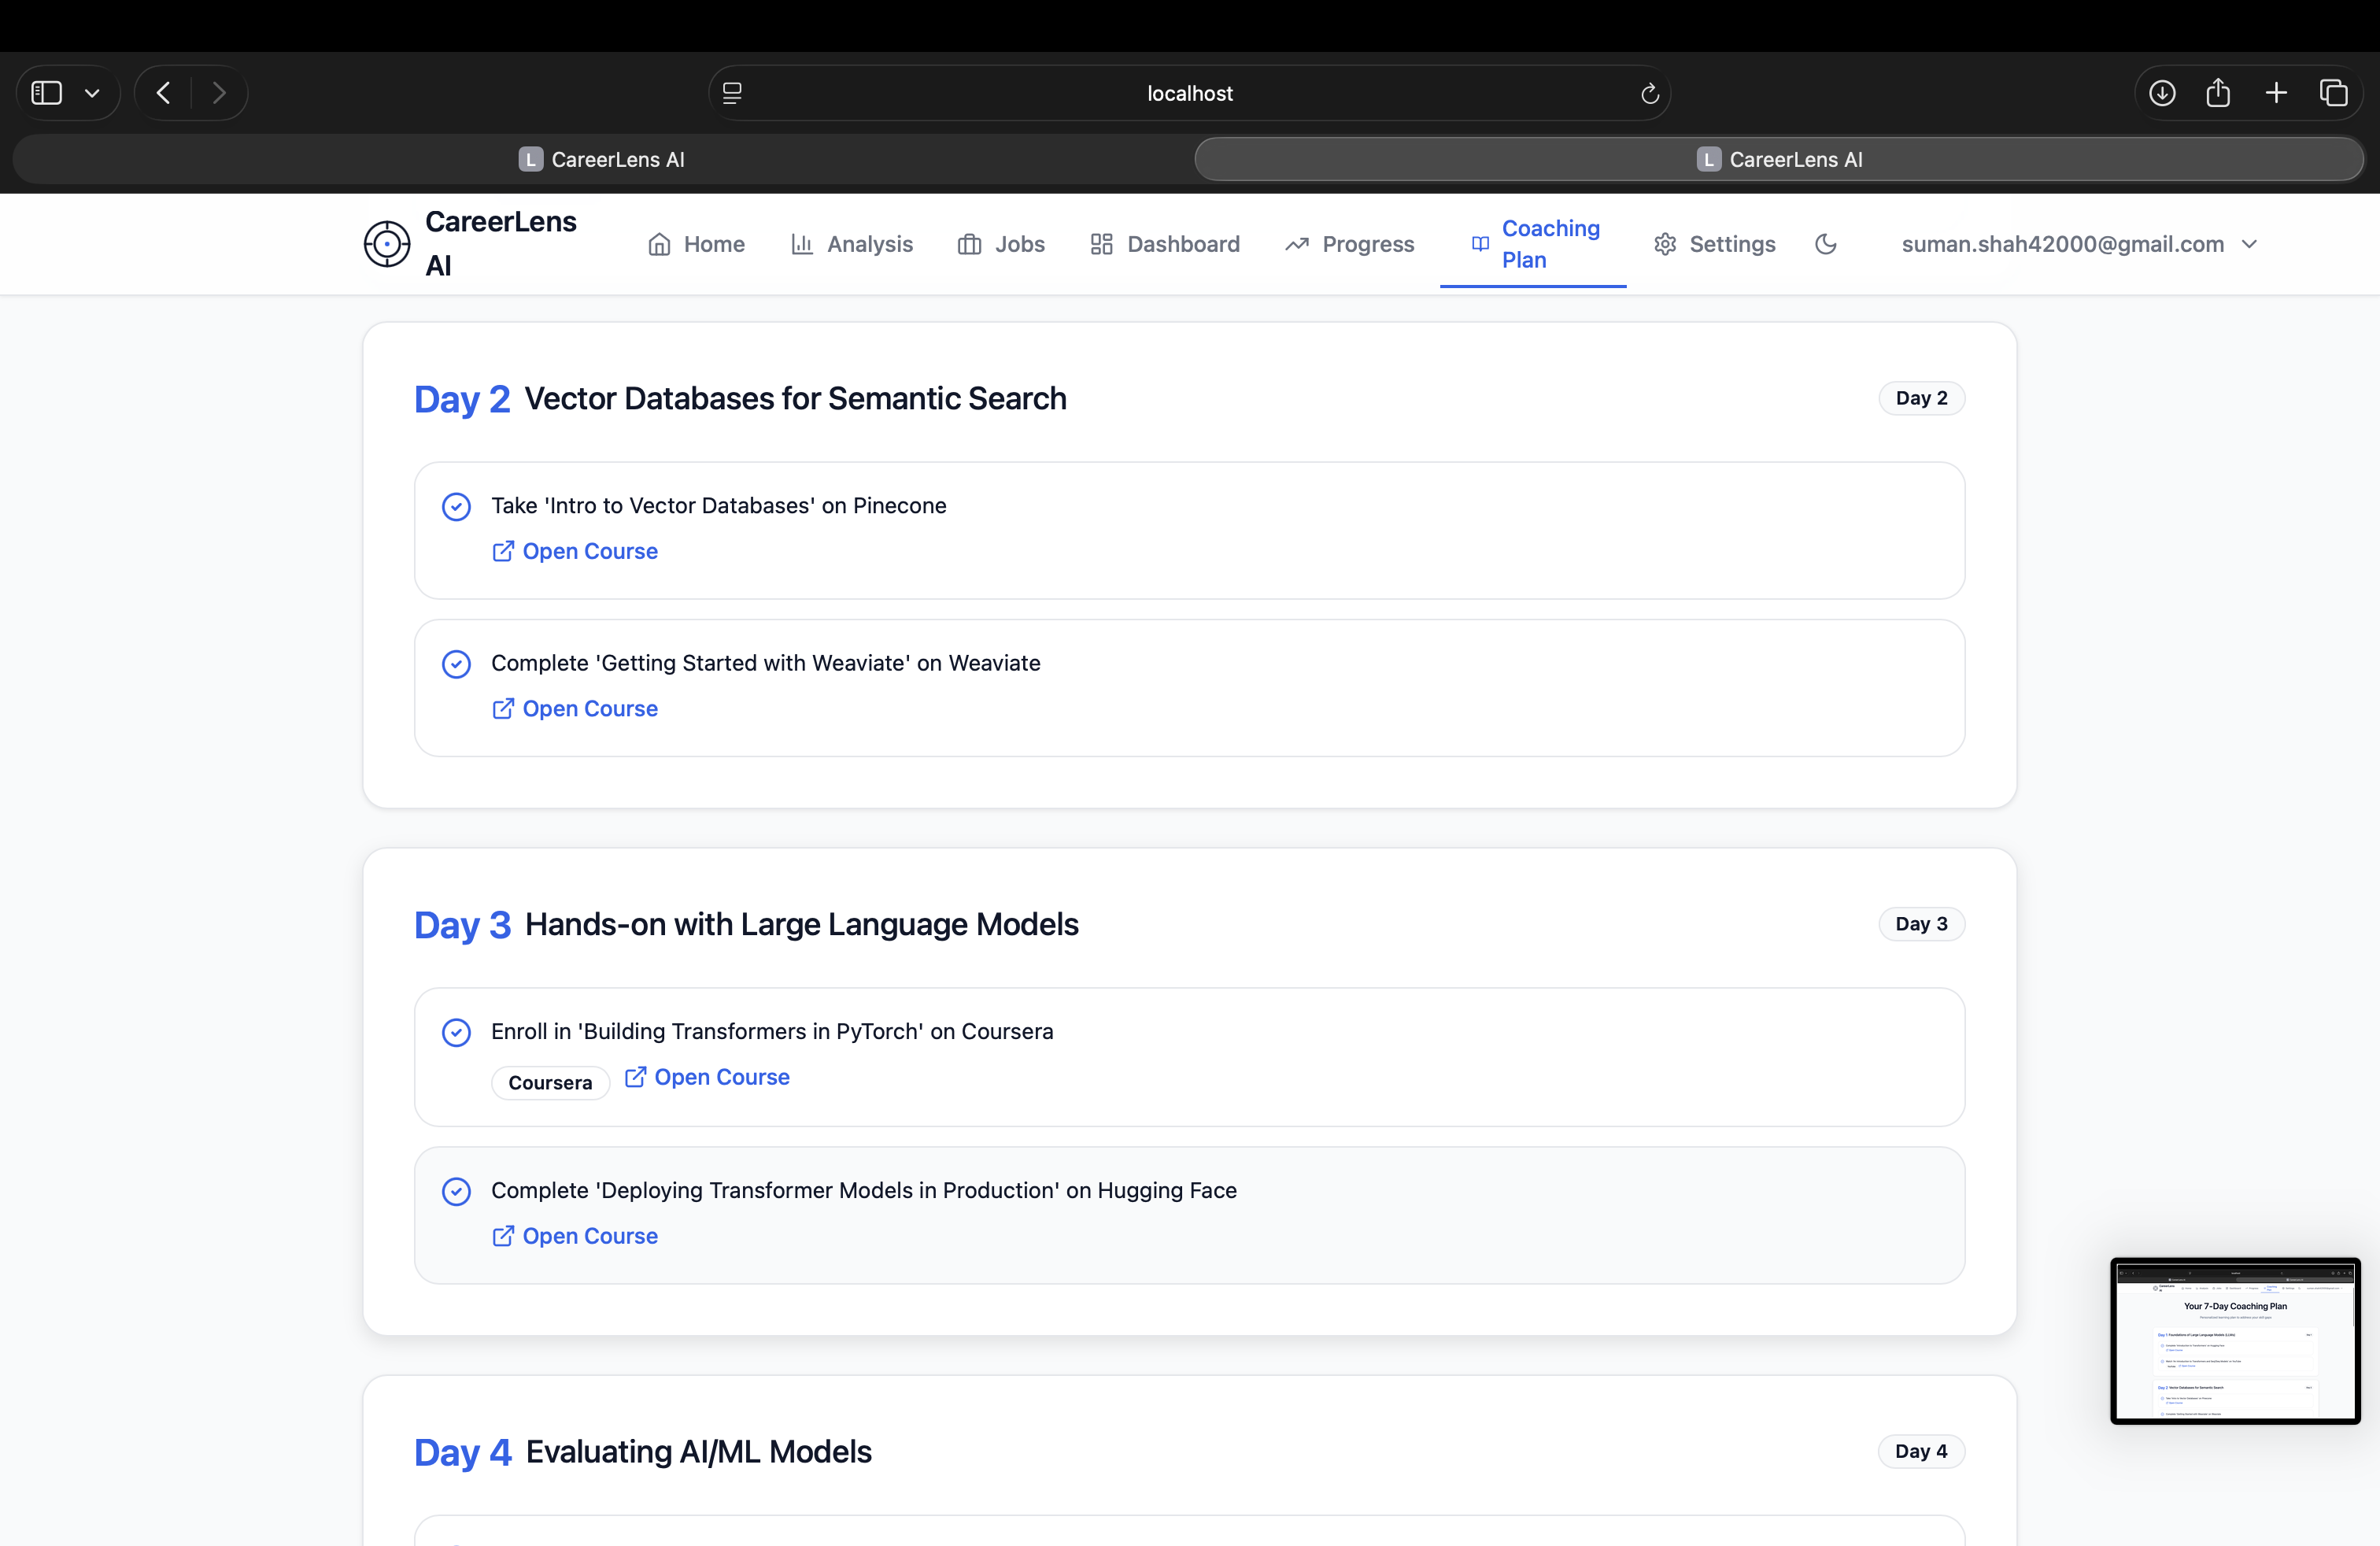Go back with the back arrow
The height and width of the screenshot is (1546, 2380).
pos(164,93)
